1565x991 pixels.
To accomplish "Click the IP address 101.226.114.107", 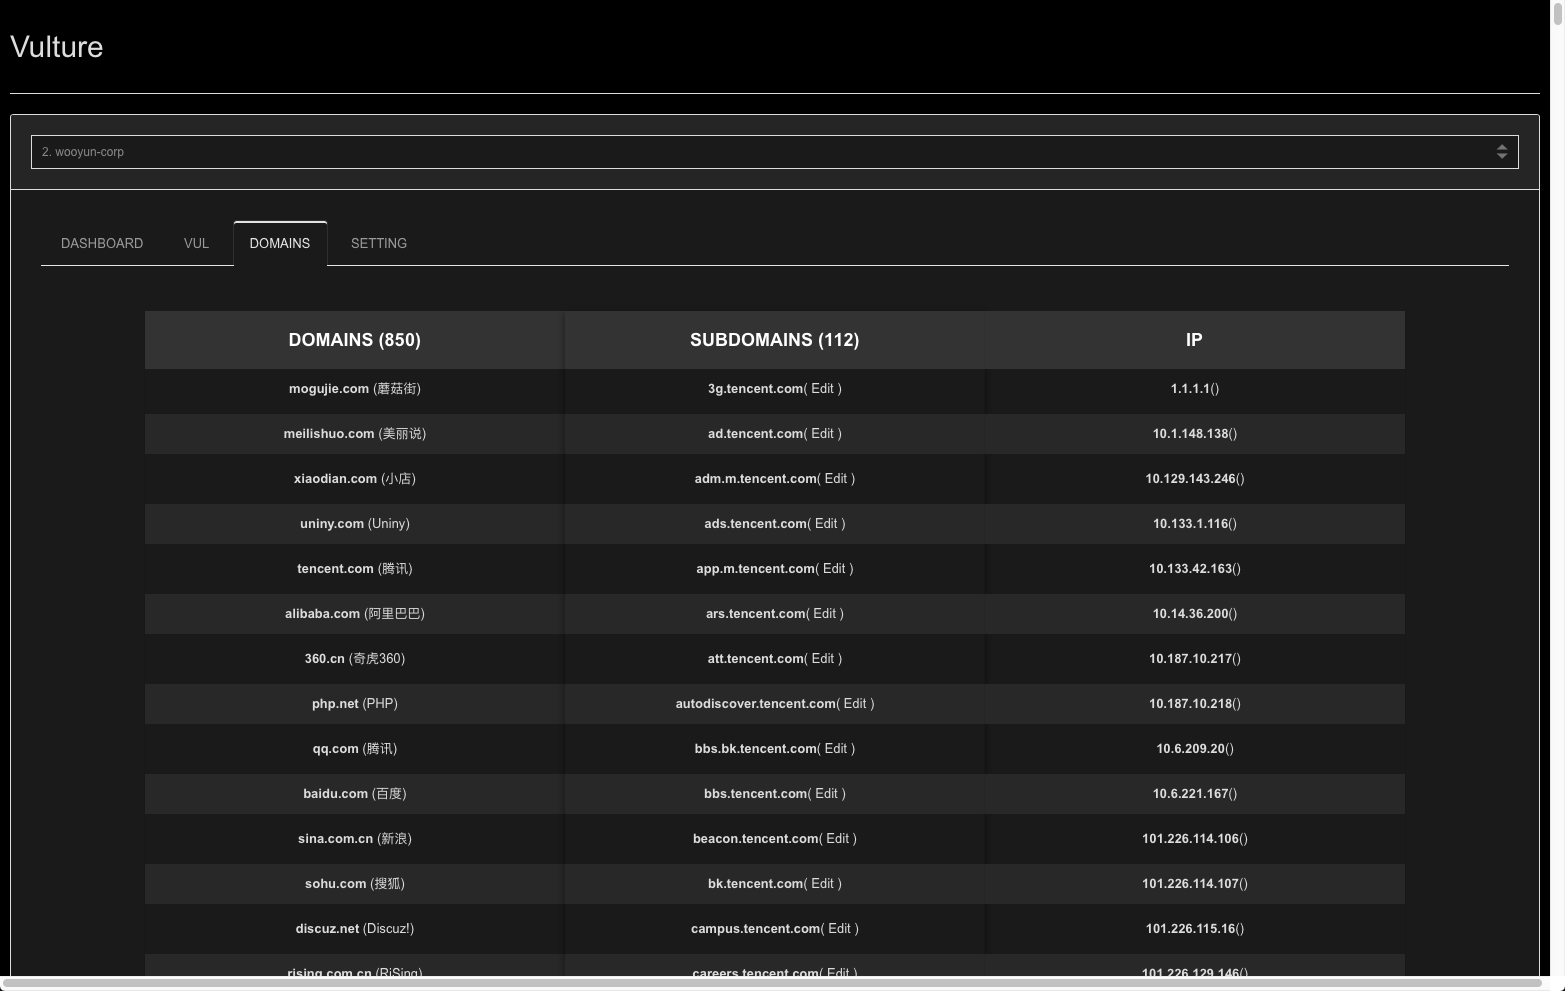I will [1190, 884].
